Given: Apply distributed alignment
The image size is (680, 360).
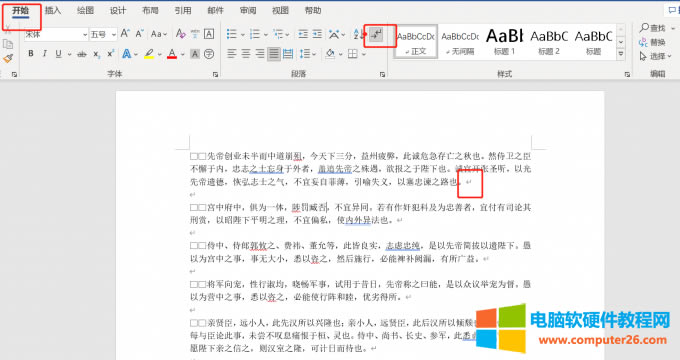Looking at the screenshot, I should point(288,54).
